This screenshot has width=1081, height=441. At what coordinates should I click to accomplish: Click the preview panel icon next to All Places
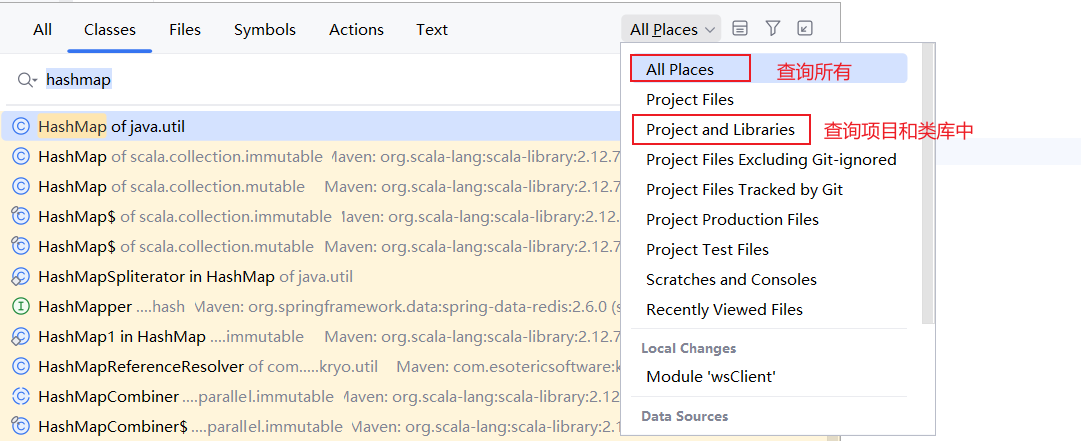740,29
